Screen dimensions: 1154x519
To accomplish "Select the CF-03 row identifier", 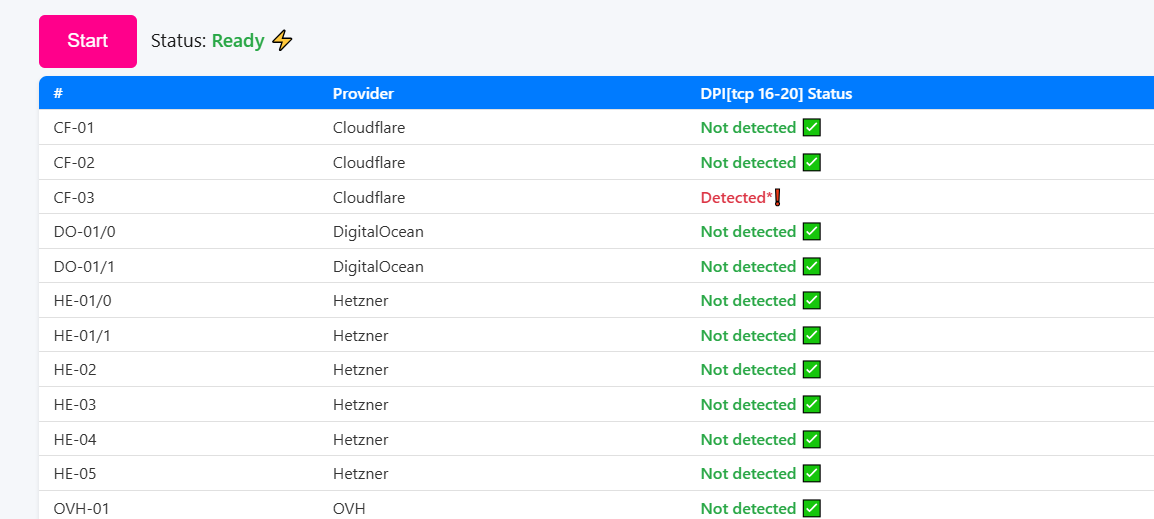I will [x=74, y=197].
